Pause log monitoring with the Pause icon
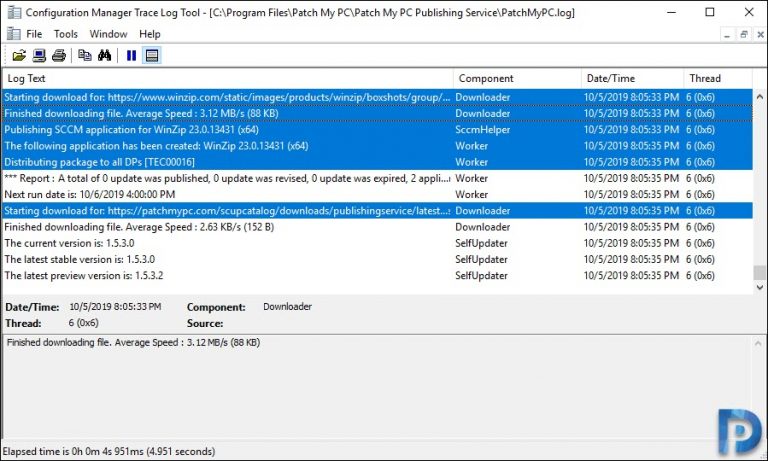Image resolution: width=768 pixels, height=461 pixels. pos(131,55)
